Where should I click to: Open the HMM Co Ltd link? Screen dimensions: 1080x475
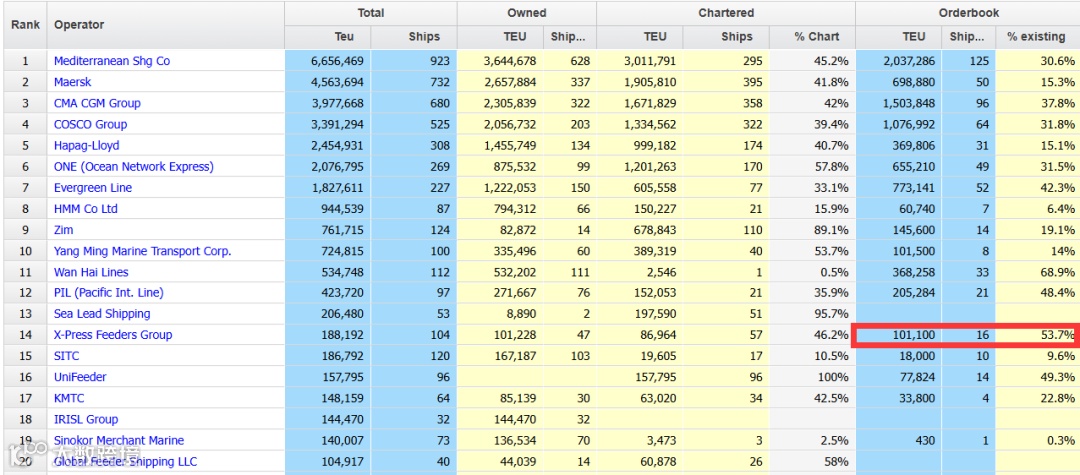tap(86, 209)
